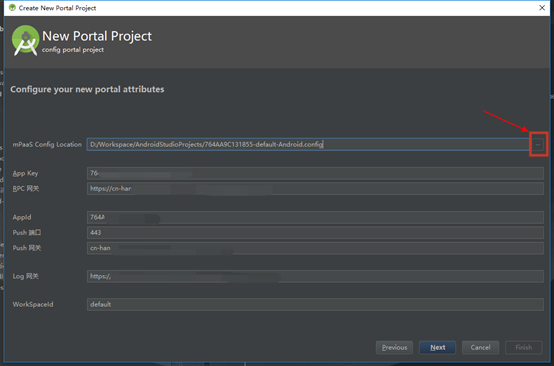Click the RPC gateway input field
This screenshot has height=366, width=554.
click(x=315, y=188)
